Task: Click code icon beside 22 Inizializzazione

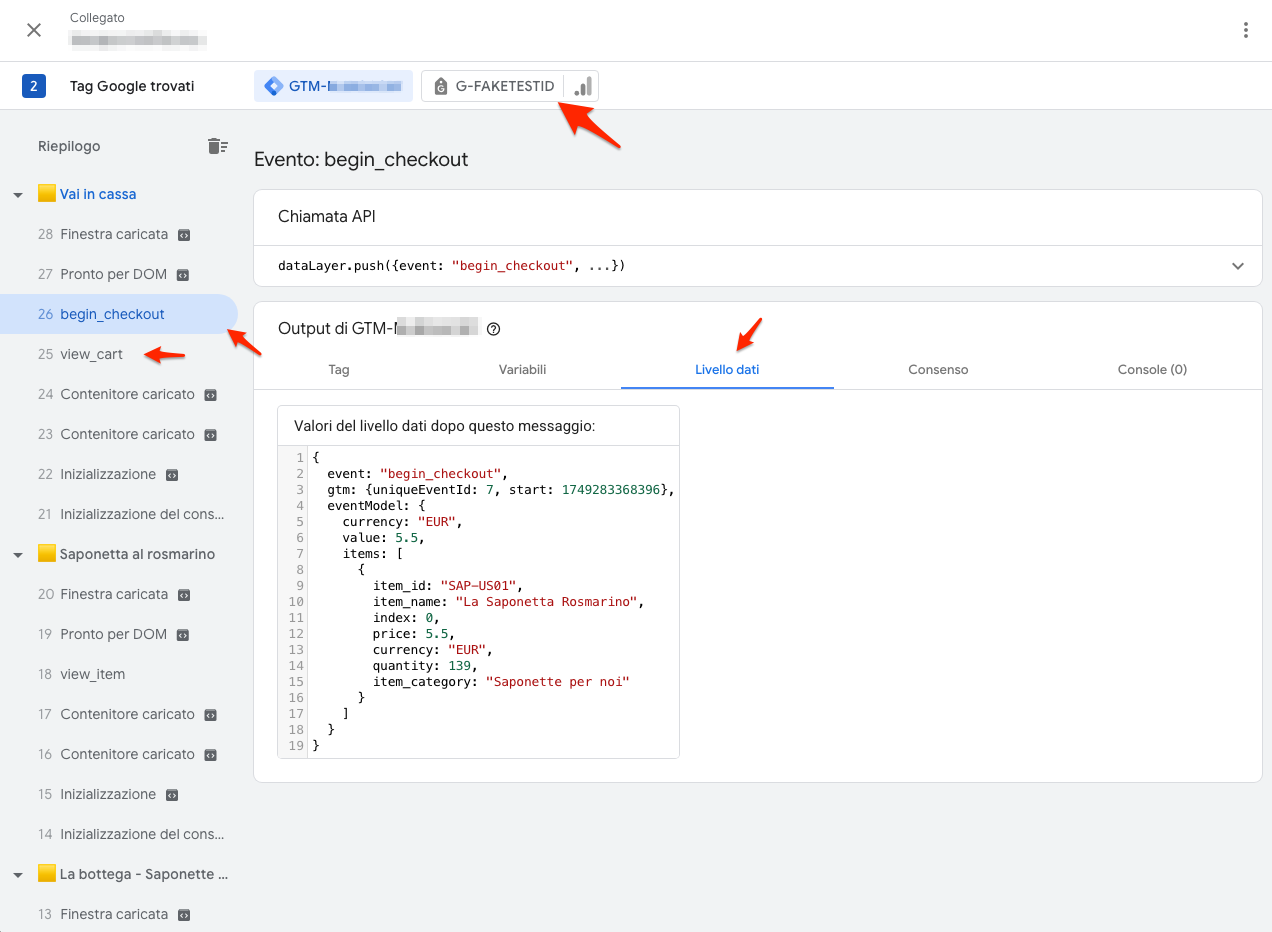Action: point(172,475)
